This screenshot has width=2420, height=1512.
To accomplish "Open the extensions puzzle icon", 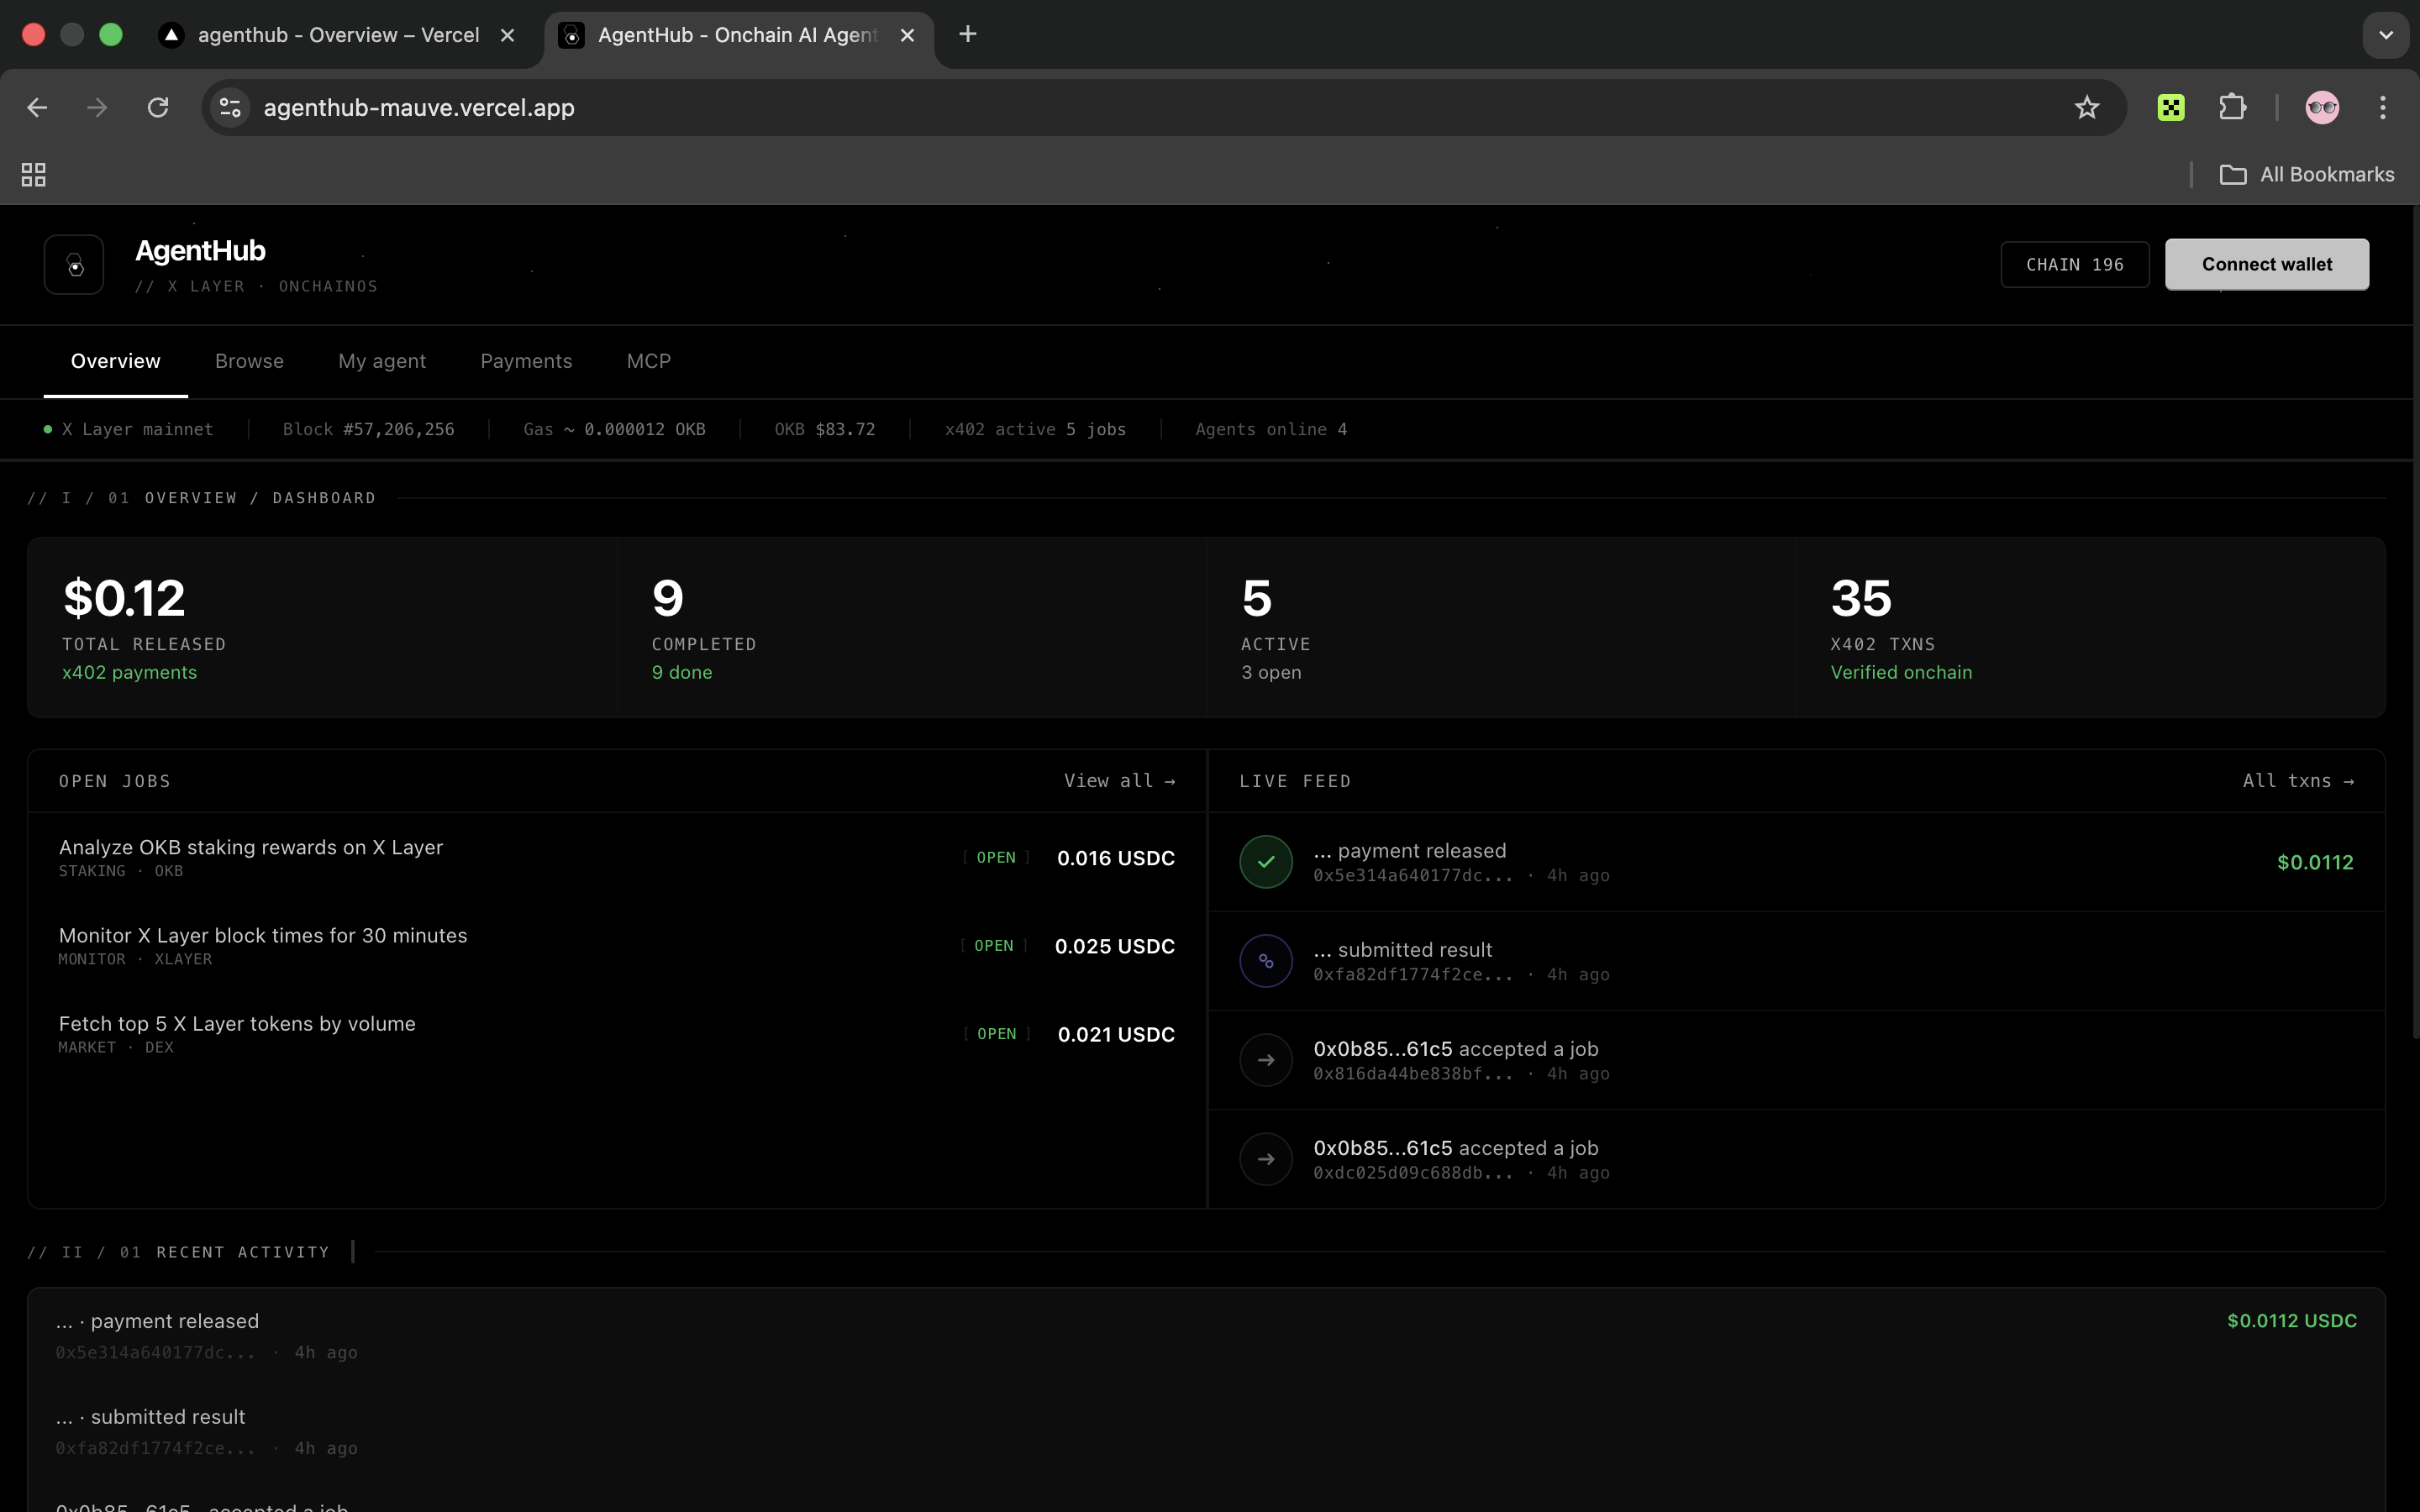I will coord(2233,107).
